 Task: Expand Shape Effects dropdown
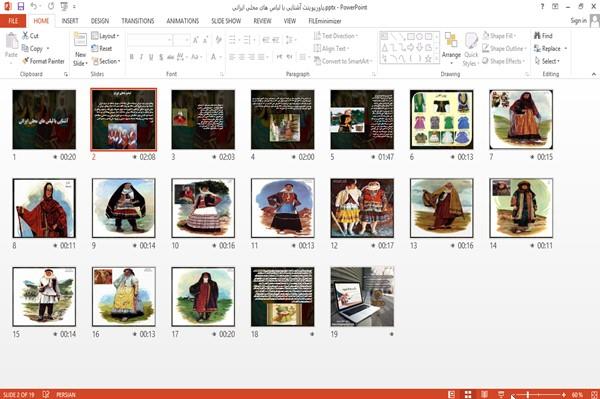click(x=503, y=61)
